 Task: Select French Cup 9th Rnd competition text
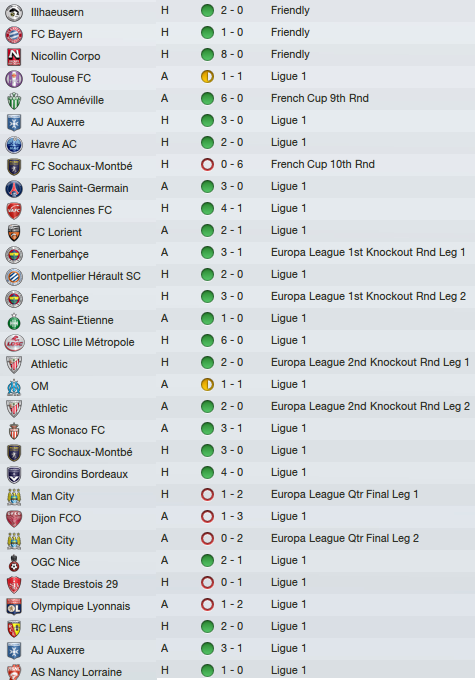point(320,98)
